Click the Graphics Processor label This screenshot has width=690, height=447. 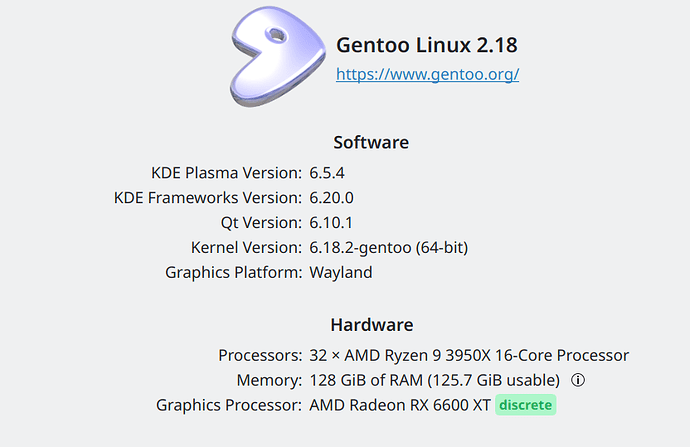pos(228,405)
